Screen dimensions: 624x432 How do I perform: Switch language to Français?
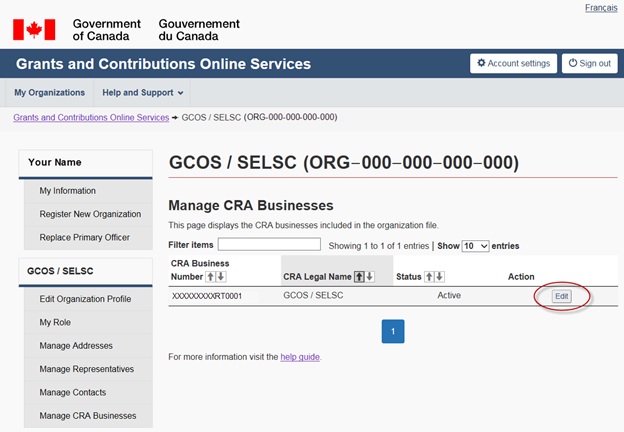click(x=600, y=8)
